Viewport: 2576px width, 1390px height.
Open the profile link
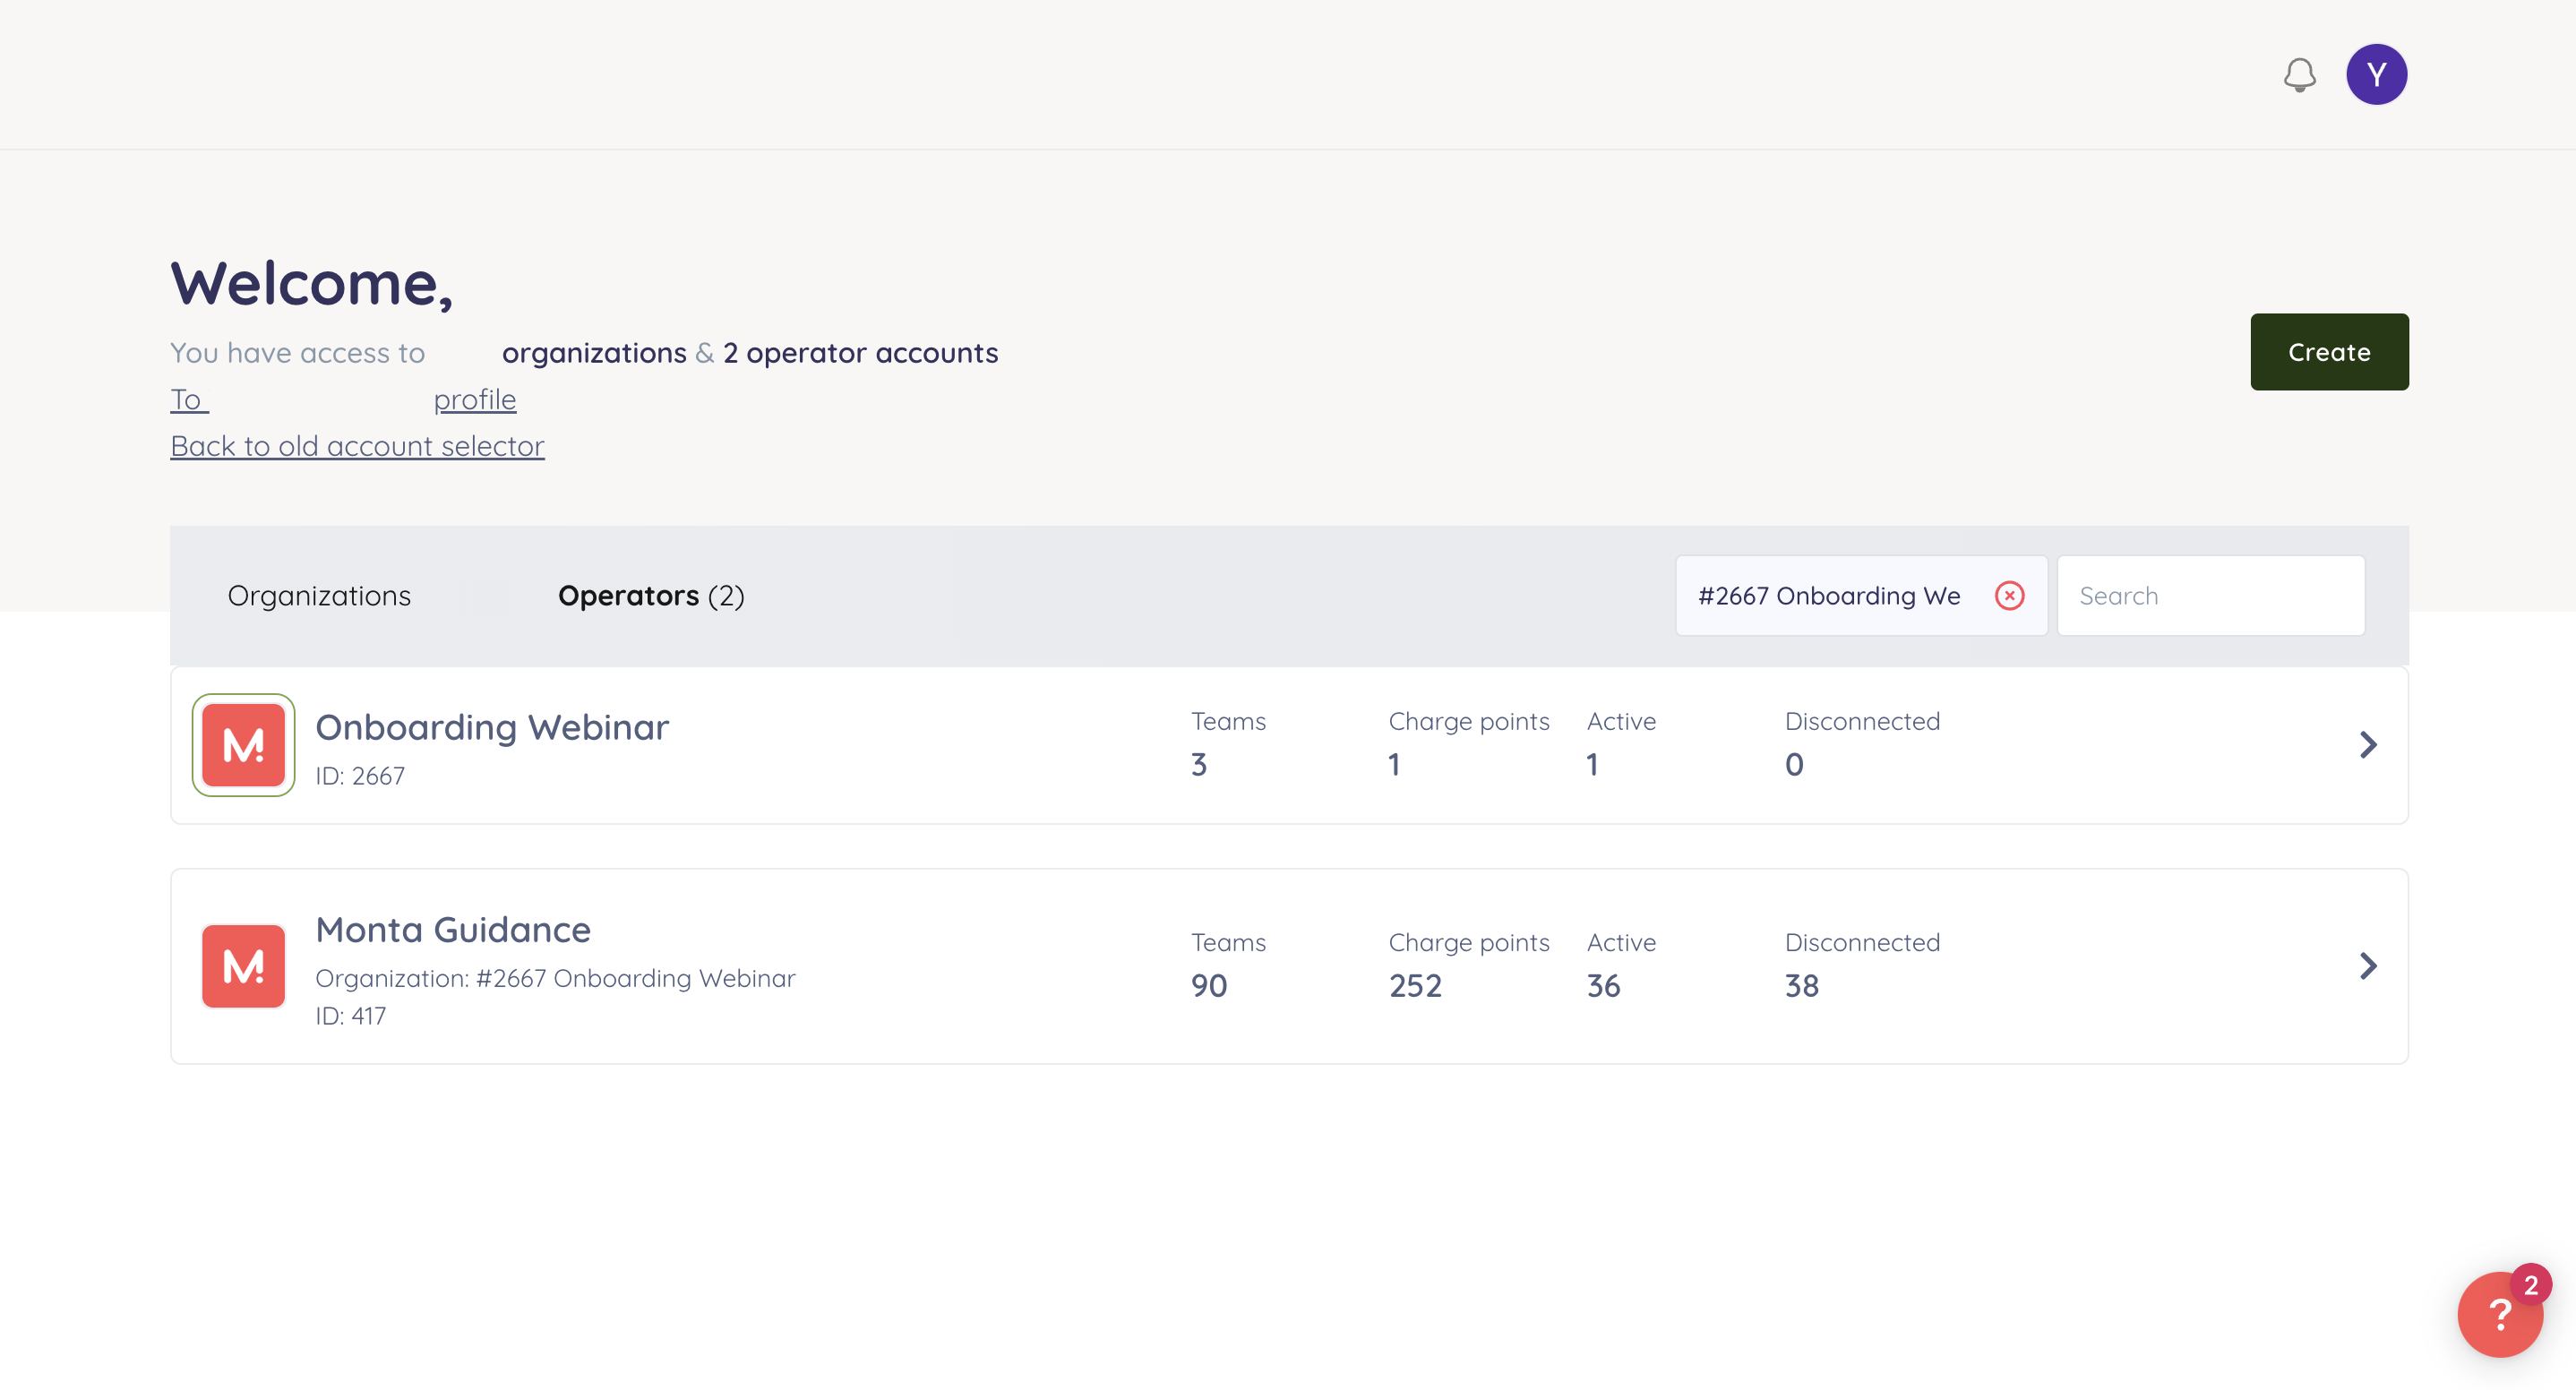tap(474, 400)
